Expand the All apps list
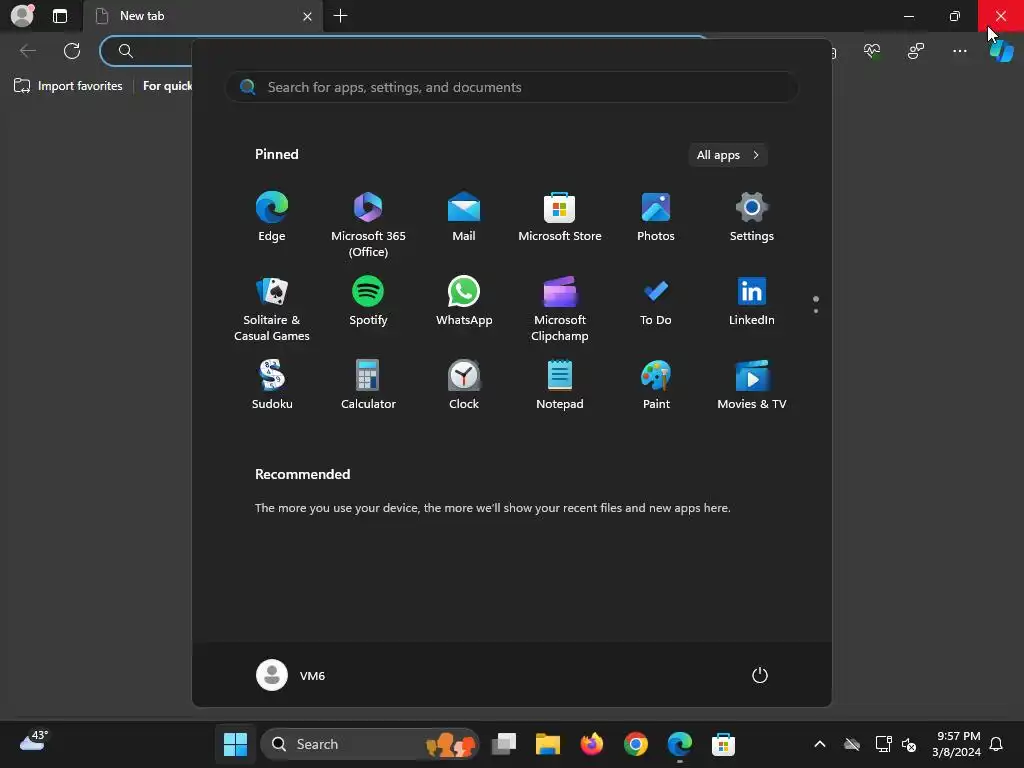Screen dimensions: 1024x768 (x=728, y=155)
